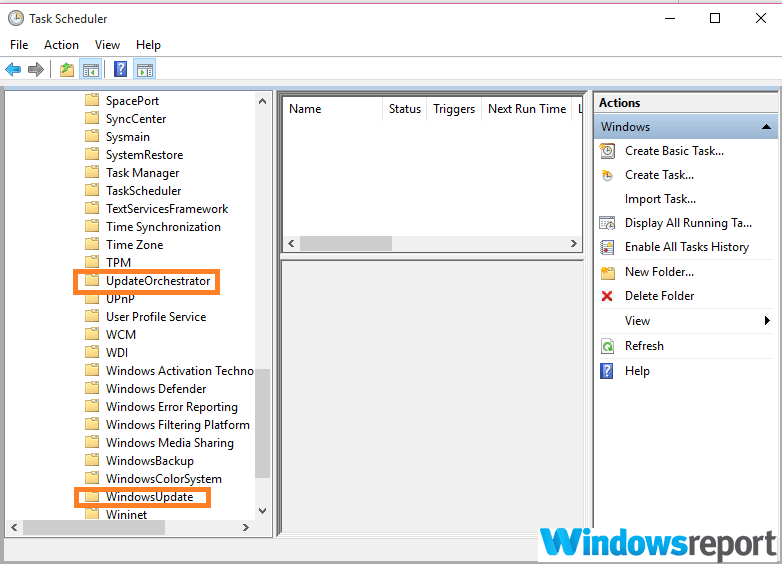Image resolution: width=782 pixels, height=564 pixels.
Task: Toggle the console tree pane icon
Action: (x=91, y=69)
